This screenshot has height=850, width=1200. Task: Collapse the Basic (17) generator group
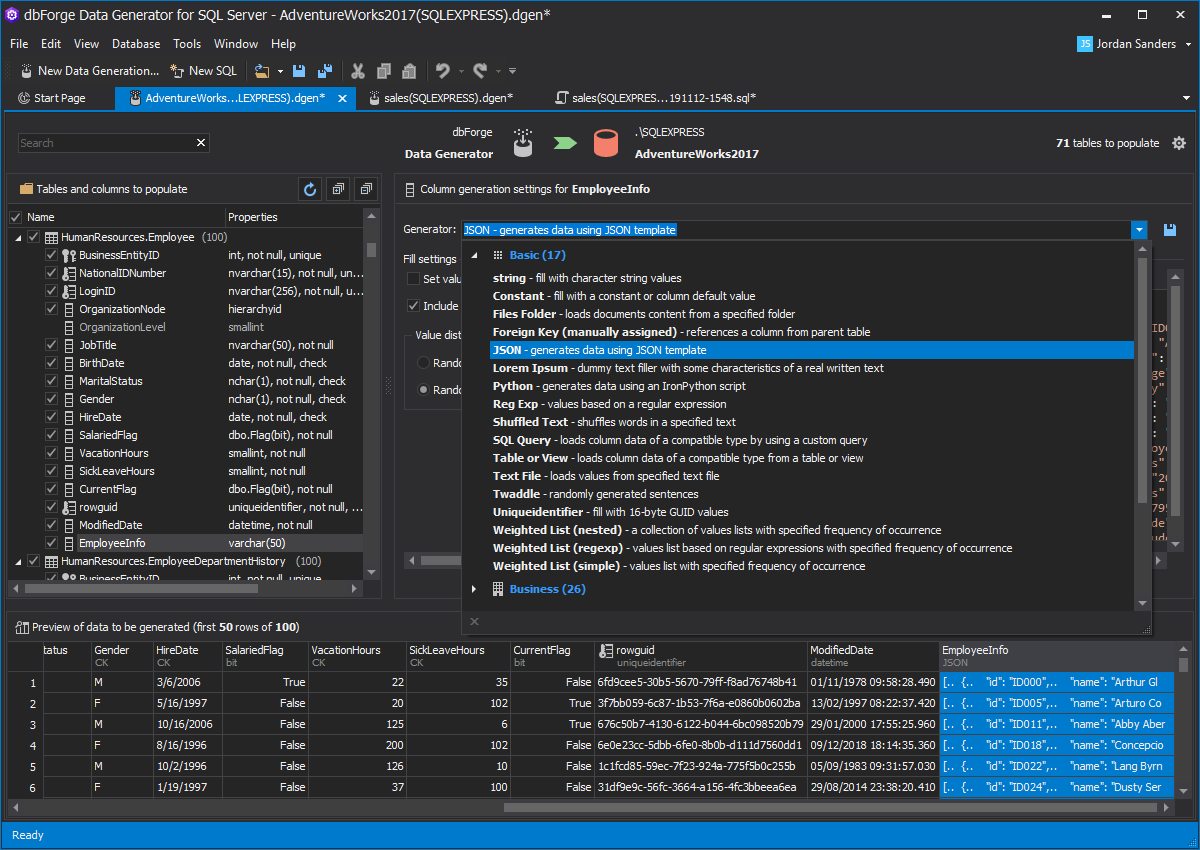click(x=475, y=255)
